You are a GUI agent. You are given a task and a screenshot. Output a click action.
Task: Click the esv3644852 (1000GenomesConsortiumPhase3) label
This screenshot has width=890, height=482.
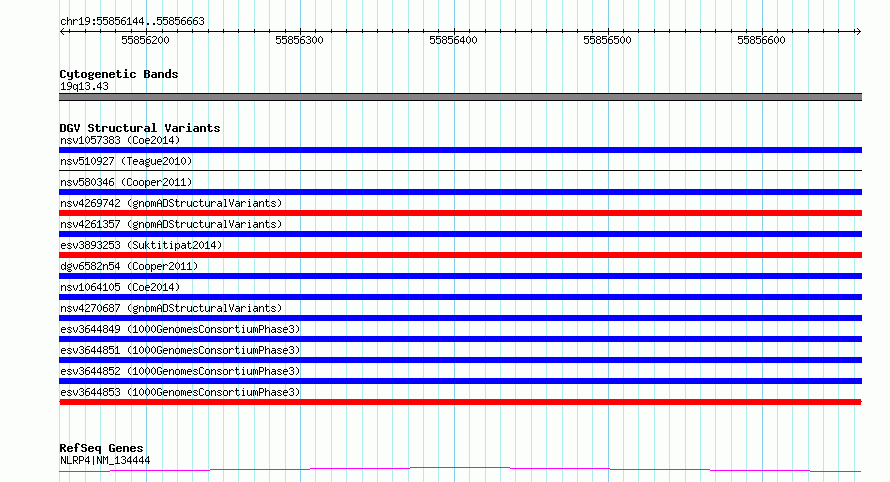[x=180, y=371]
